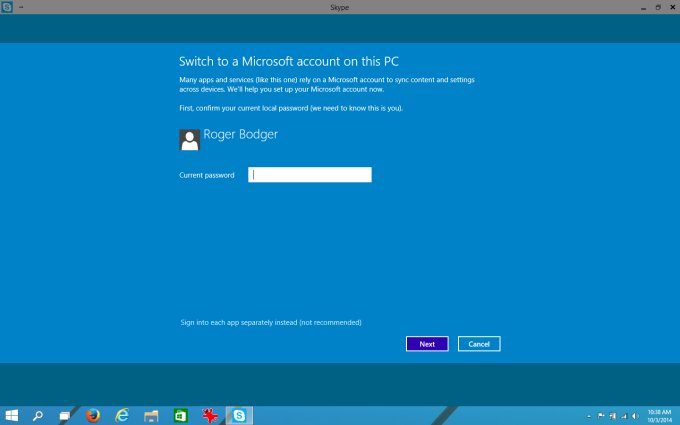Image resolution: width=680 pixels, height=425 pixels.
Task: Open the clock showing 10/3/2014
Action: click(659, 416)
